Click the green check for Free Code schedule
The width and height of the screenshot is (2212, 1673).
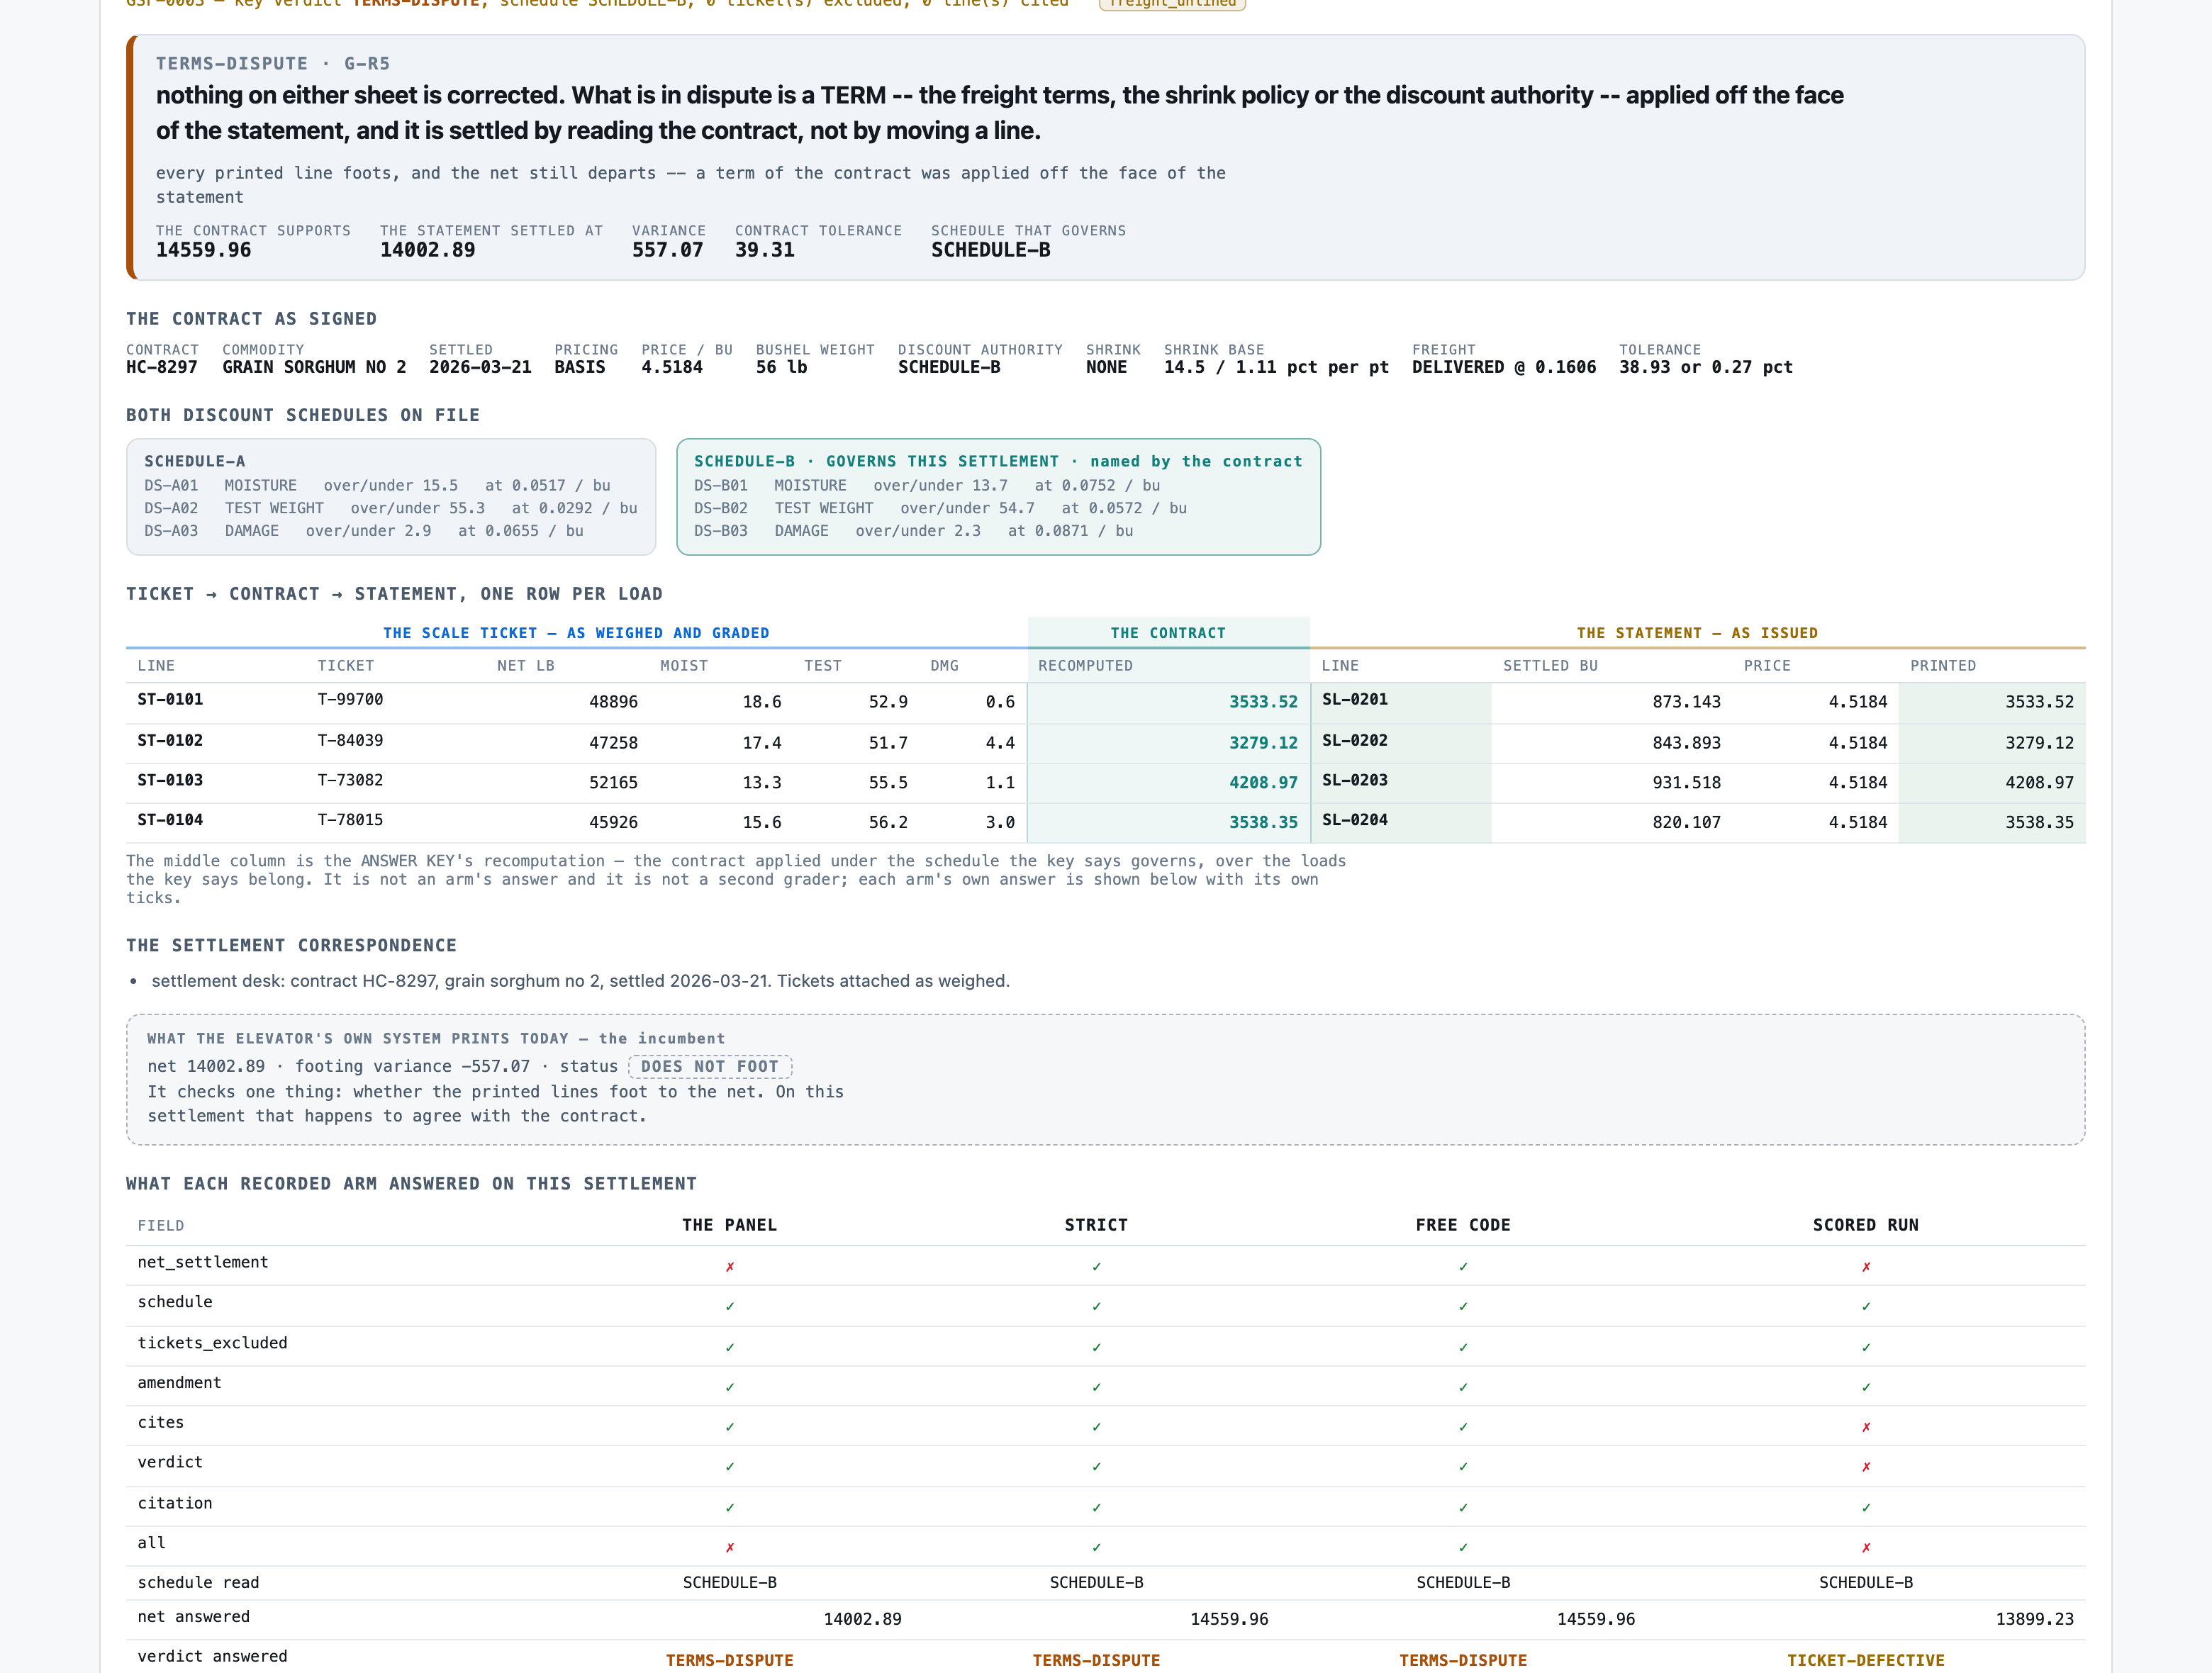[1463, 1307]
